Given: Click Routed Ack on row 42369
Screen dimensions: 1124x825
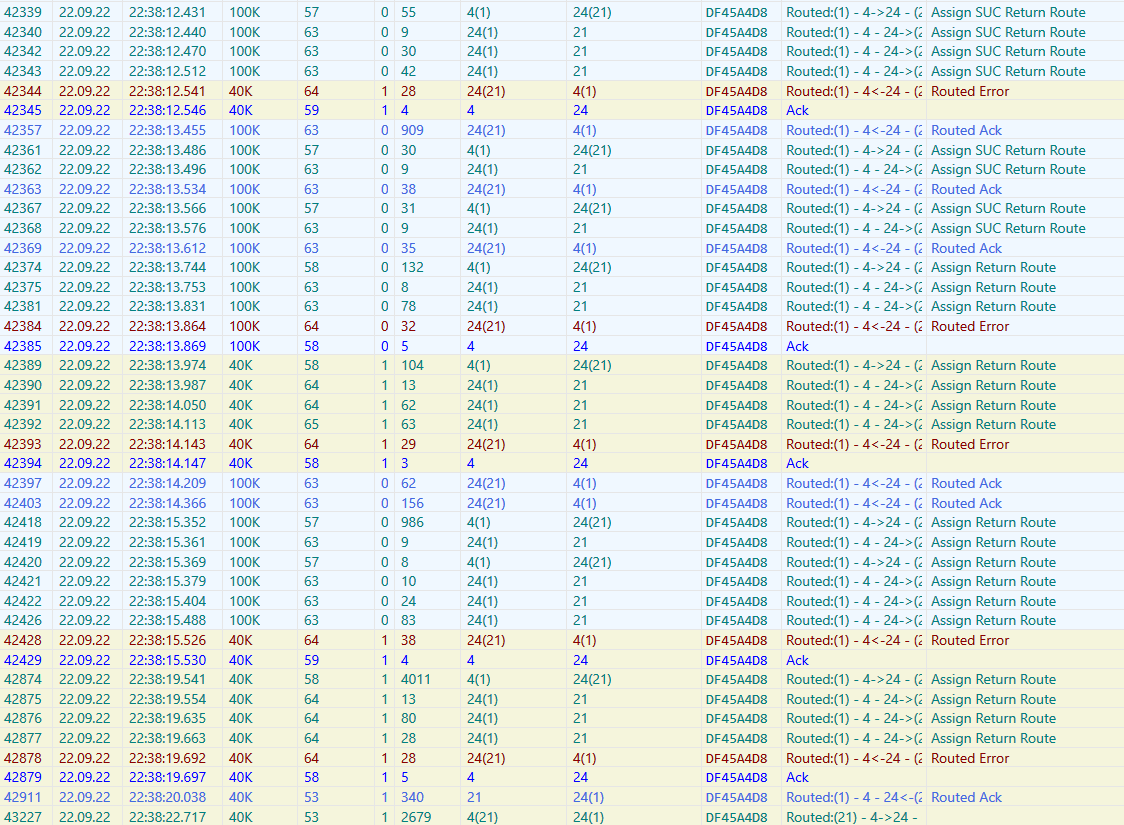Looking at the screenshot, I should 966,248.
